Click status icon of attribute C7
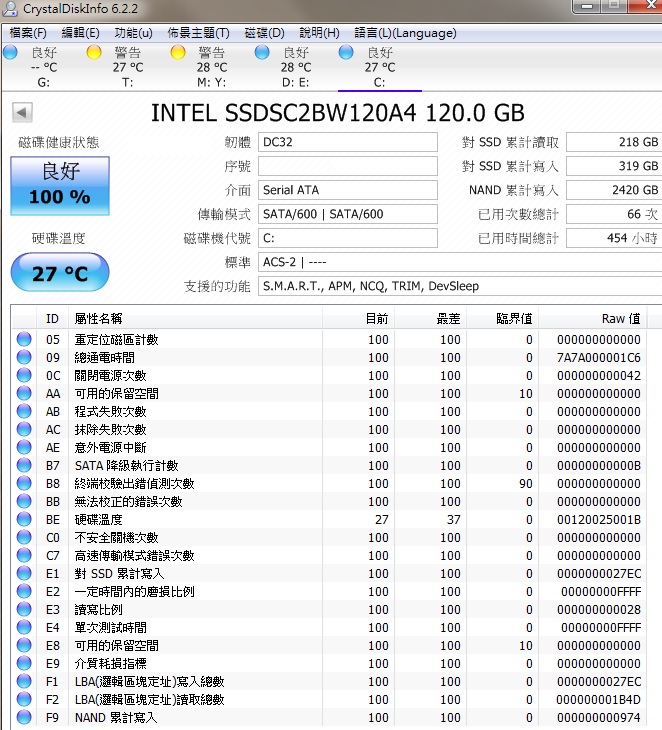662x730 pixels. coord(24,555)
